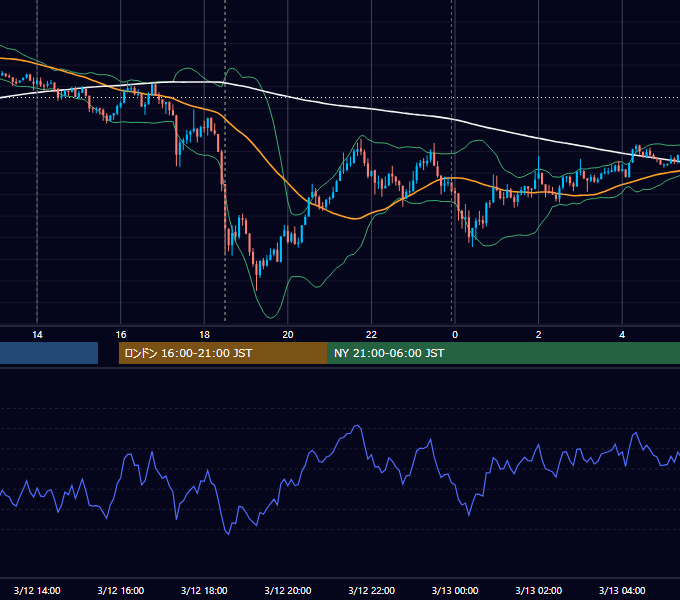Click hour label 16 on price chart axis
Viewport: 680px width, 600px height.
[x=121, y=335]
